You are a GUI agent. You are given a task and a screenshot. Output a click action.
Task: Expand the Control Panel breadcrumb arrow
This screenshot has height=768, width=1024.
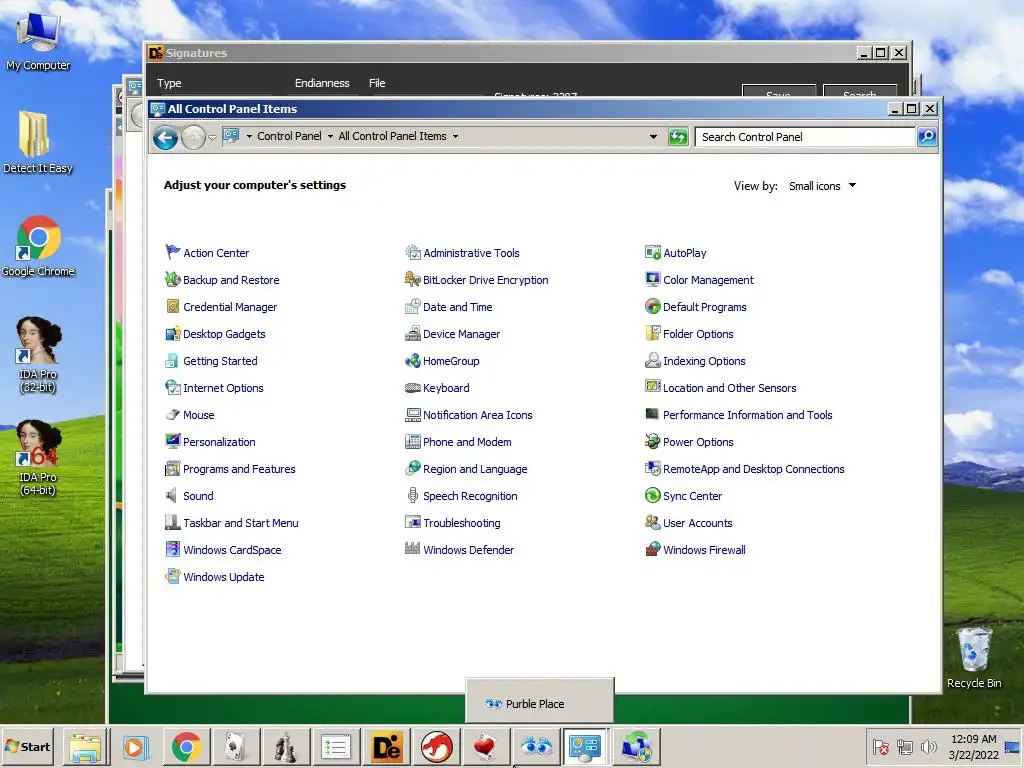tap(330, 136)
